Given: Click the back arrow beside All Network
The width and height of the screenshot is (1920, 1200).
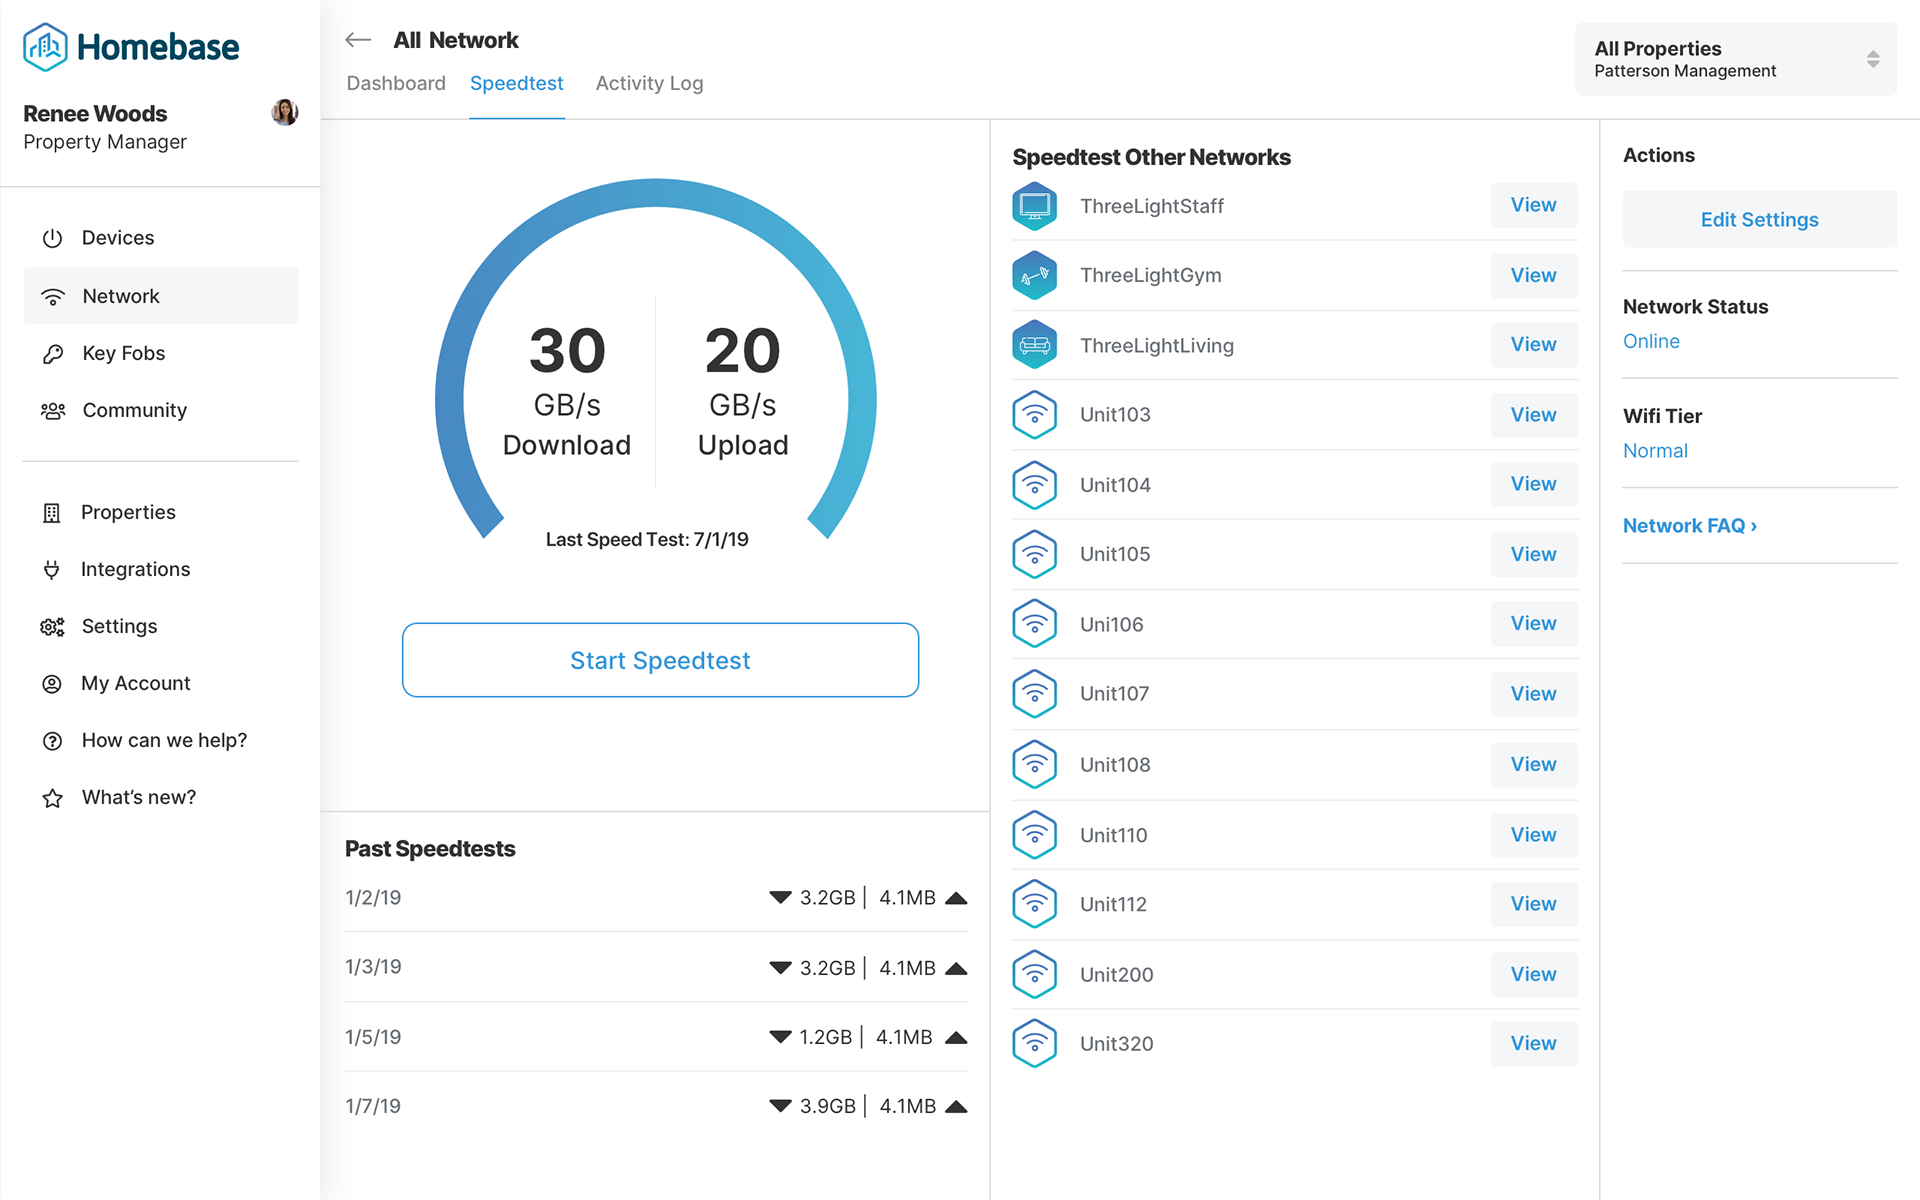Looking at the screenshot, I should coord(358,40).
